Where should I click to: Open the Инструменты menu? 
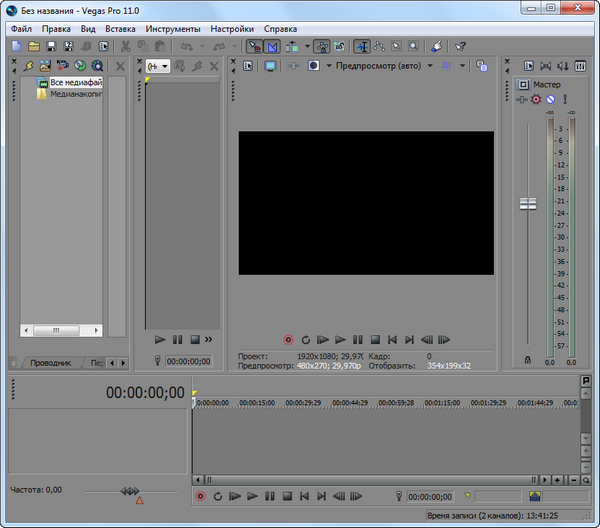coord(172,29)
